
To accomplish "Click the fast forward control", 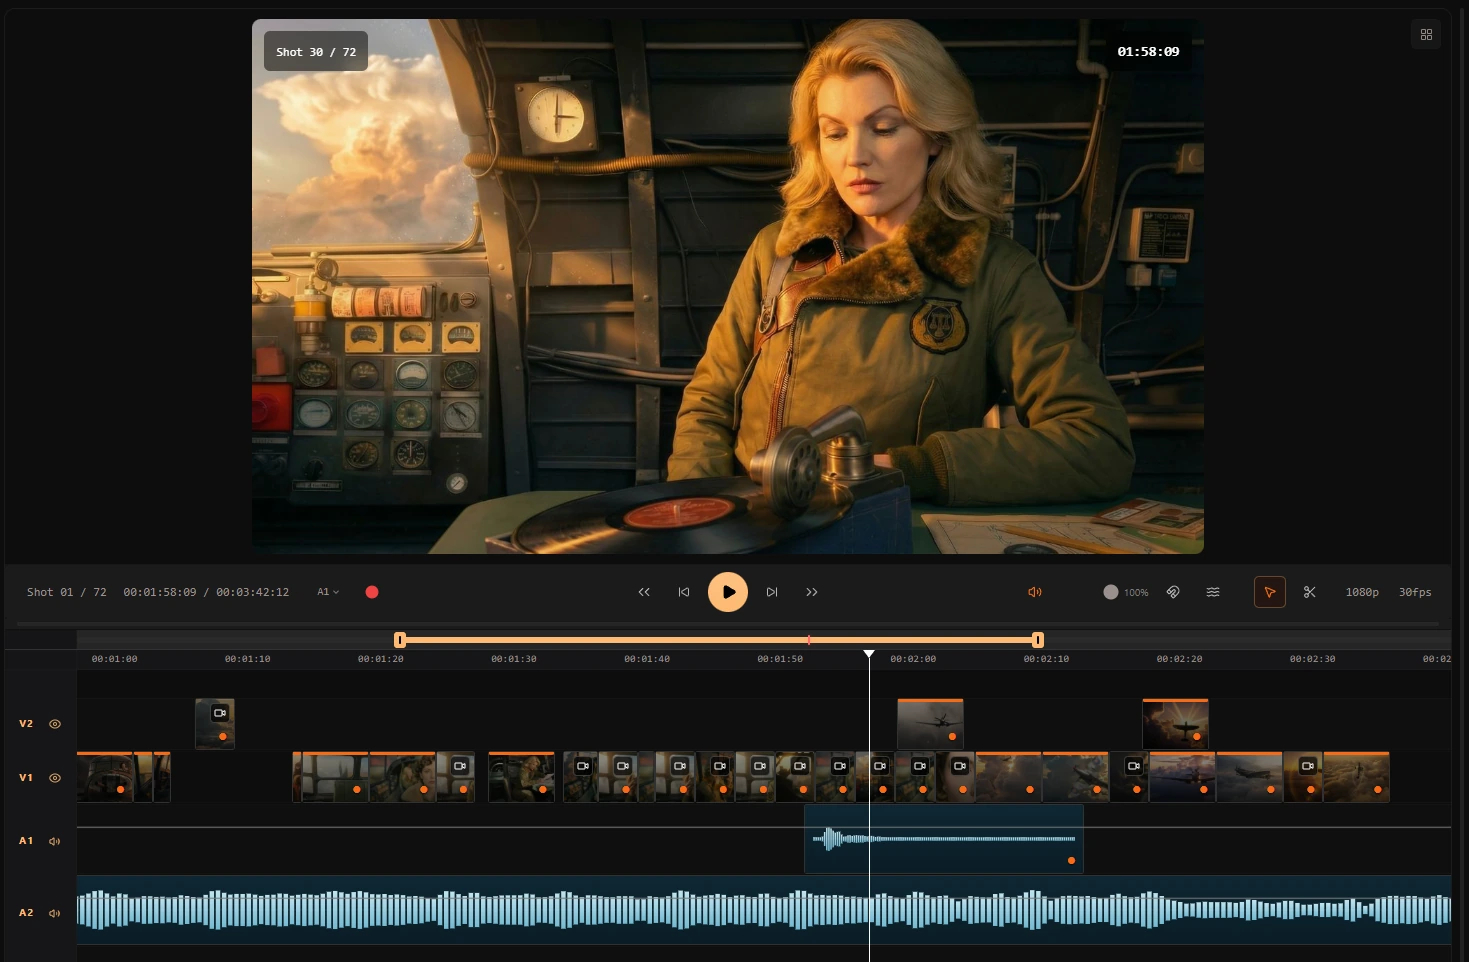I will tap(812, 592).
